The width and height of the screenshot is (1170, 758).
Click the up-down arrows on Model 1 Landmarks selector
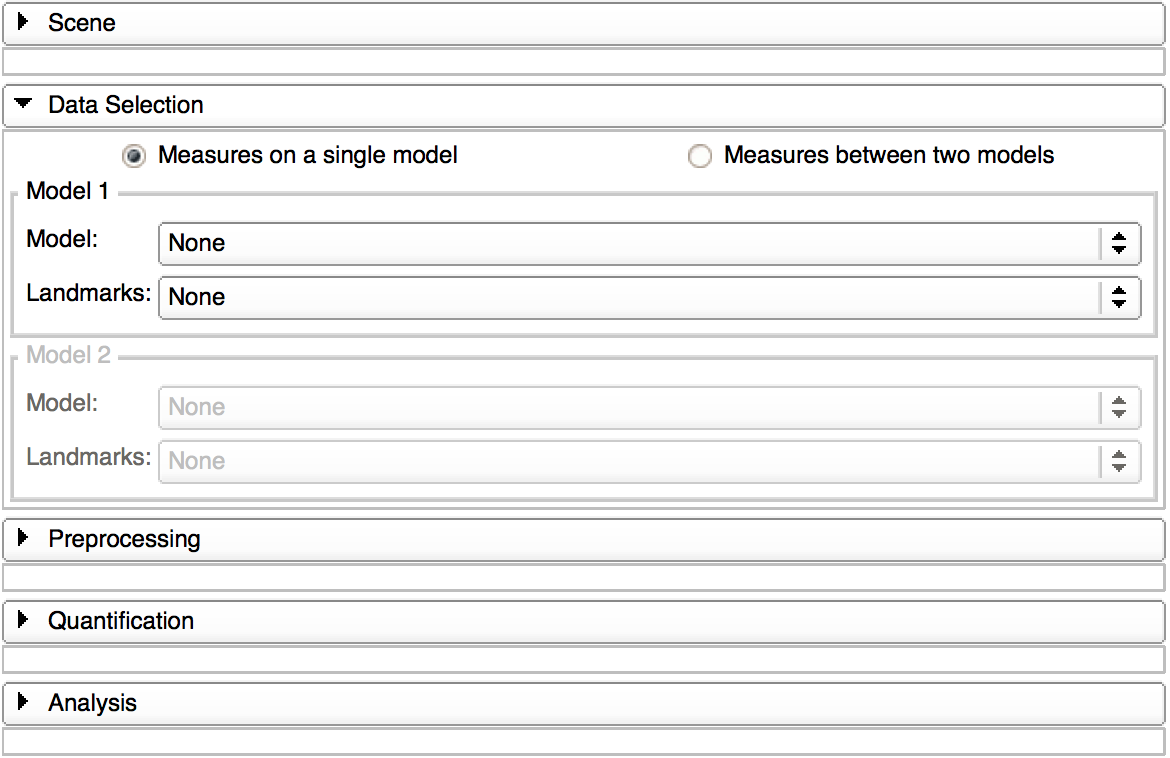point(1119,297)
